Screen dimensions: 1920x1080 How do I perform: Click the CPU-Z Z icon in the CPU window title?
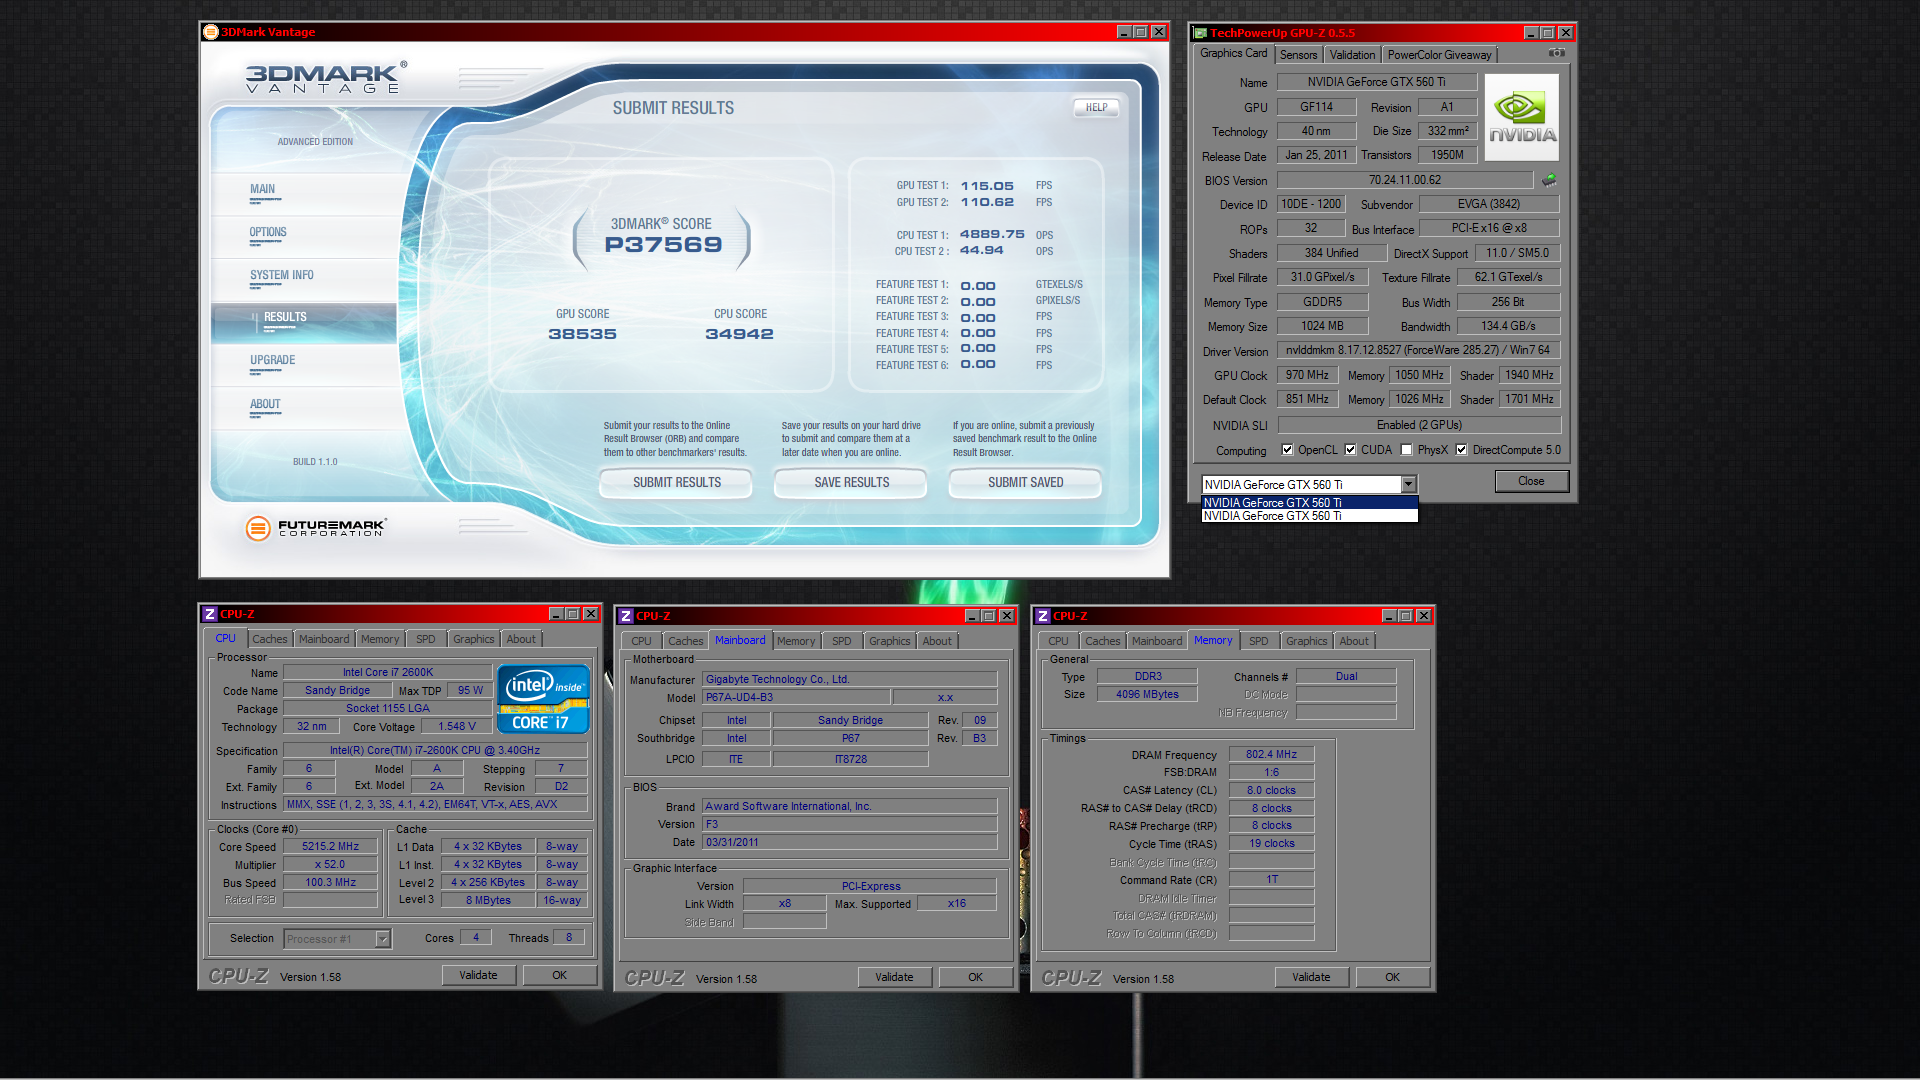pos(210,614)
